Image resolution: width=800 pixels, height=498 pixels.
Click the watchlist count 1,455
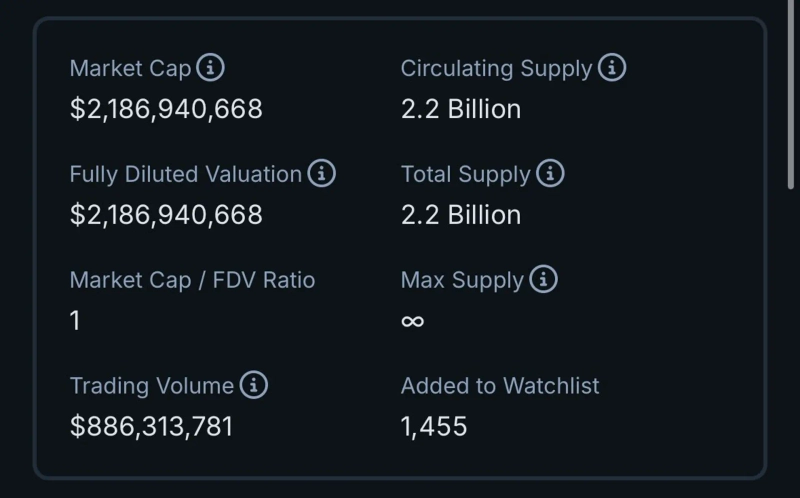(434, 427)
